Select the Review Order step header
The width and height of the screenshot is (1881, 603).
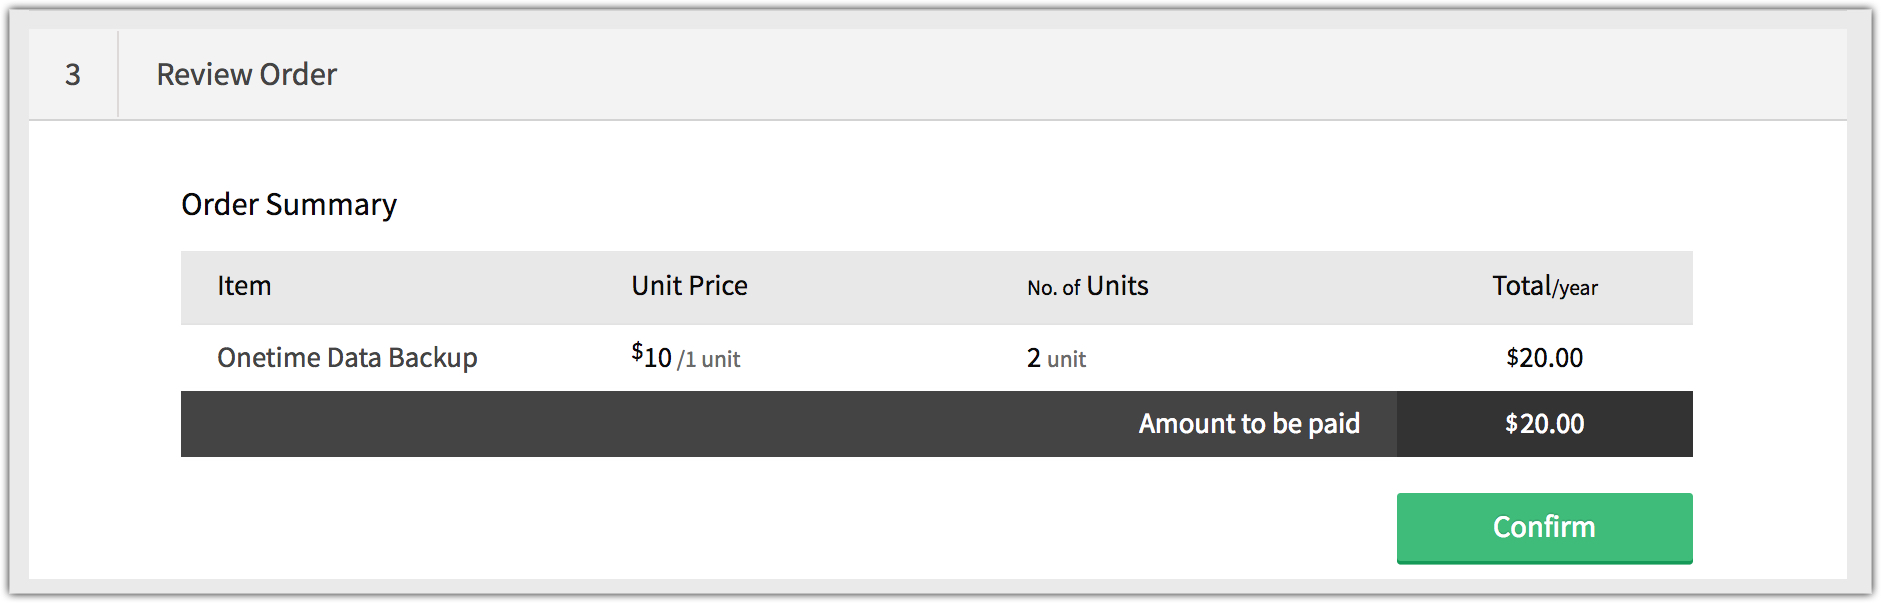[246, 74]
